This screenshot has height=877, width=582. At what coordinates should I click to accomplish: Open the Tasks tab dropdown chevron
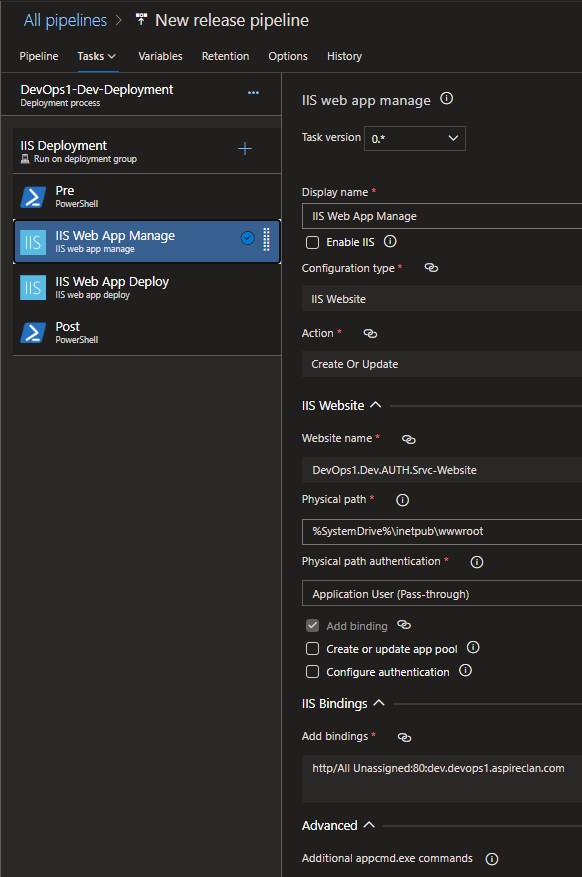(x=112, y=56)
